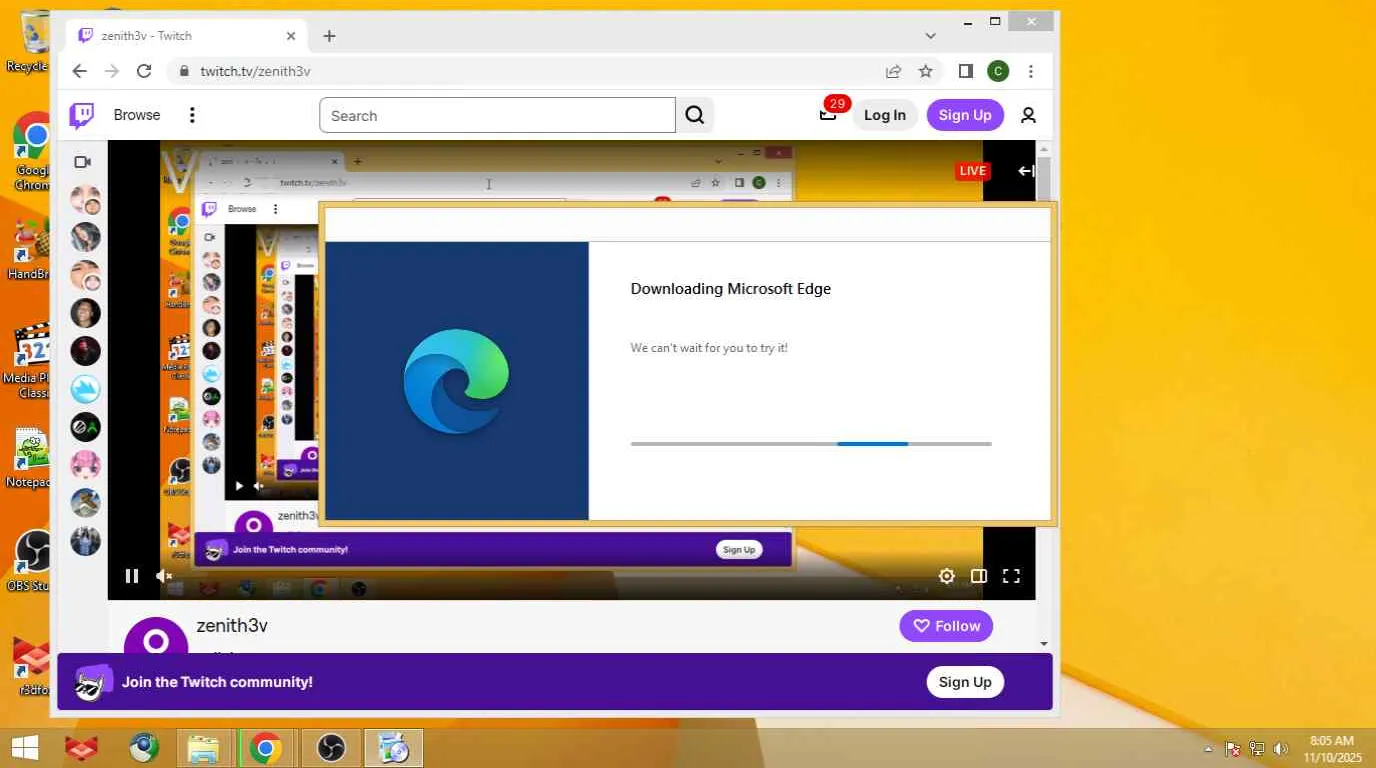
Task: Enter fullscreen on the video player
Action: coord(1011,576)
